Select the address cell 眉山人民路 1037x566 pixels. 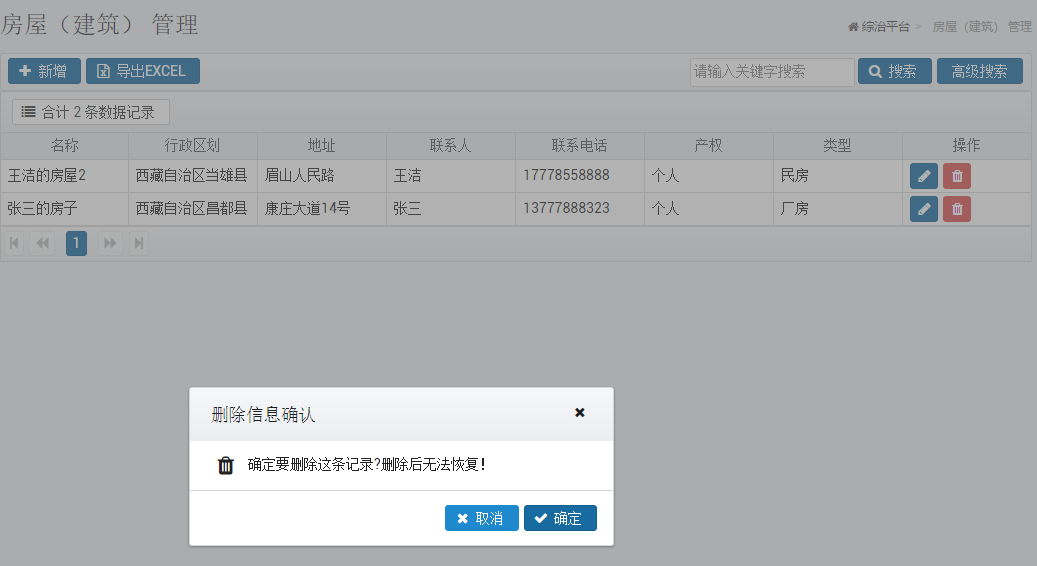tap(321, 176)
